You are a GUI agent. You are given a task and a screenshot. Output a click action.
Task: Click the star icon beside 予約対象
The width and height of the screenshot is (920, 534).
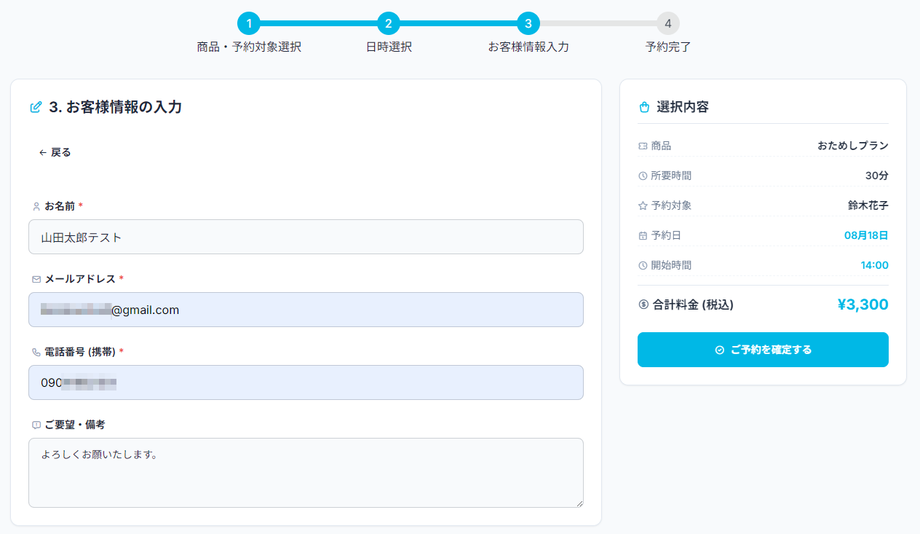click(642, 206)
